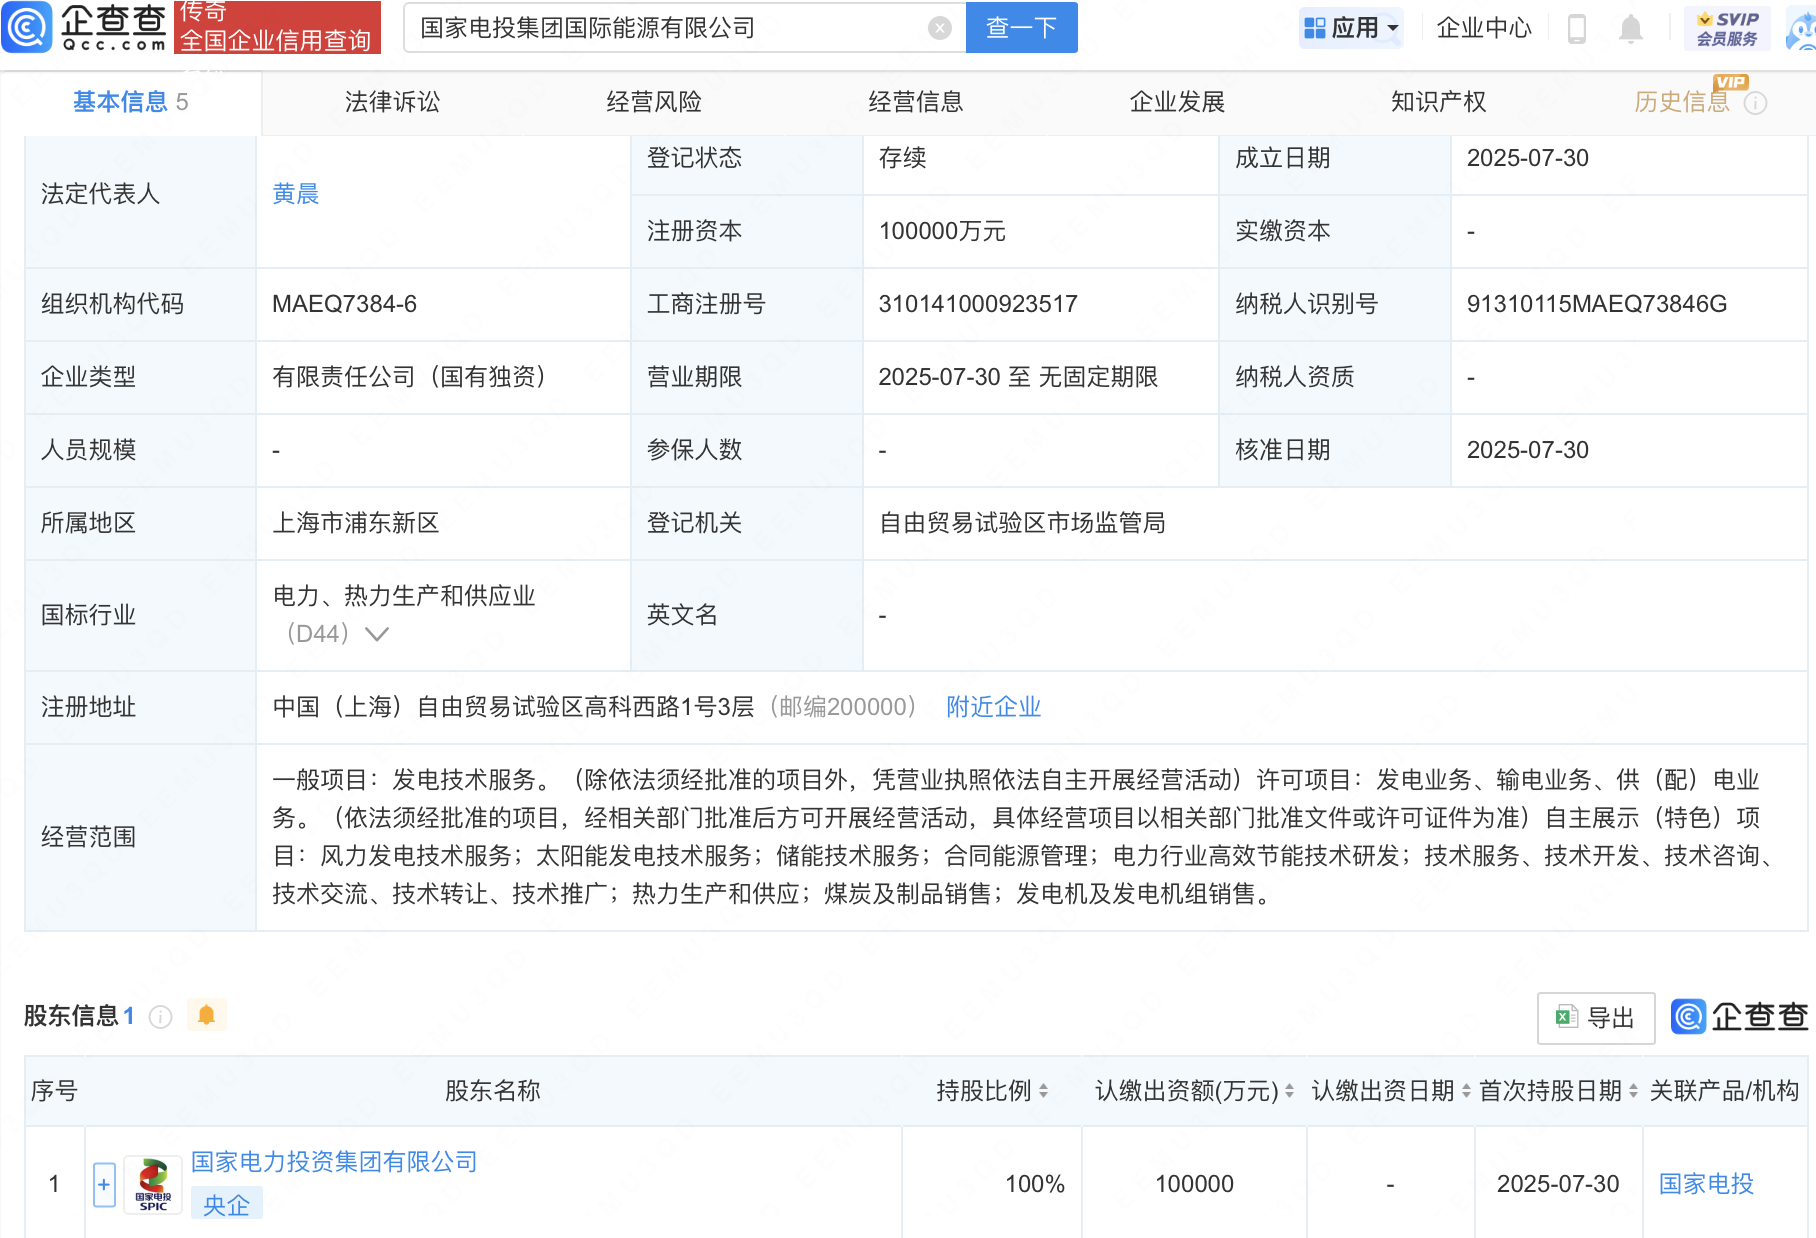The image size is (1816, 1238).
Task: Open notifications bell in top bar
Action: (x=1630, y=28)
